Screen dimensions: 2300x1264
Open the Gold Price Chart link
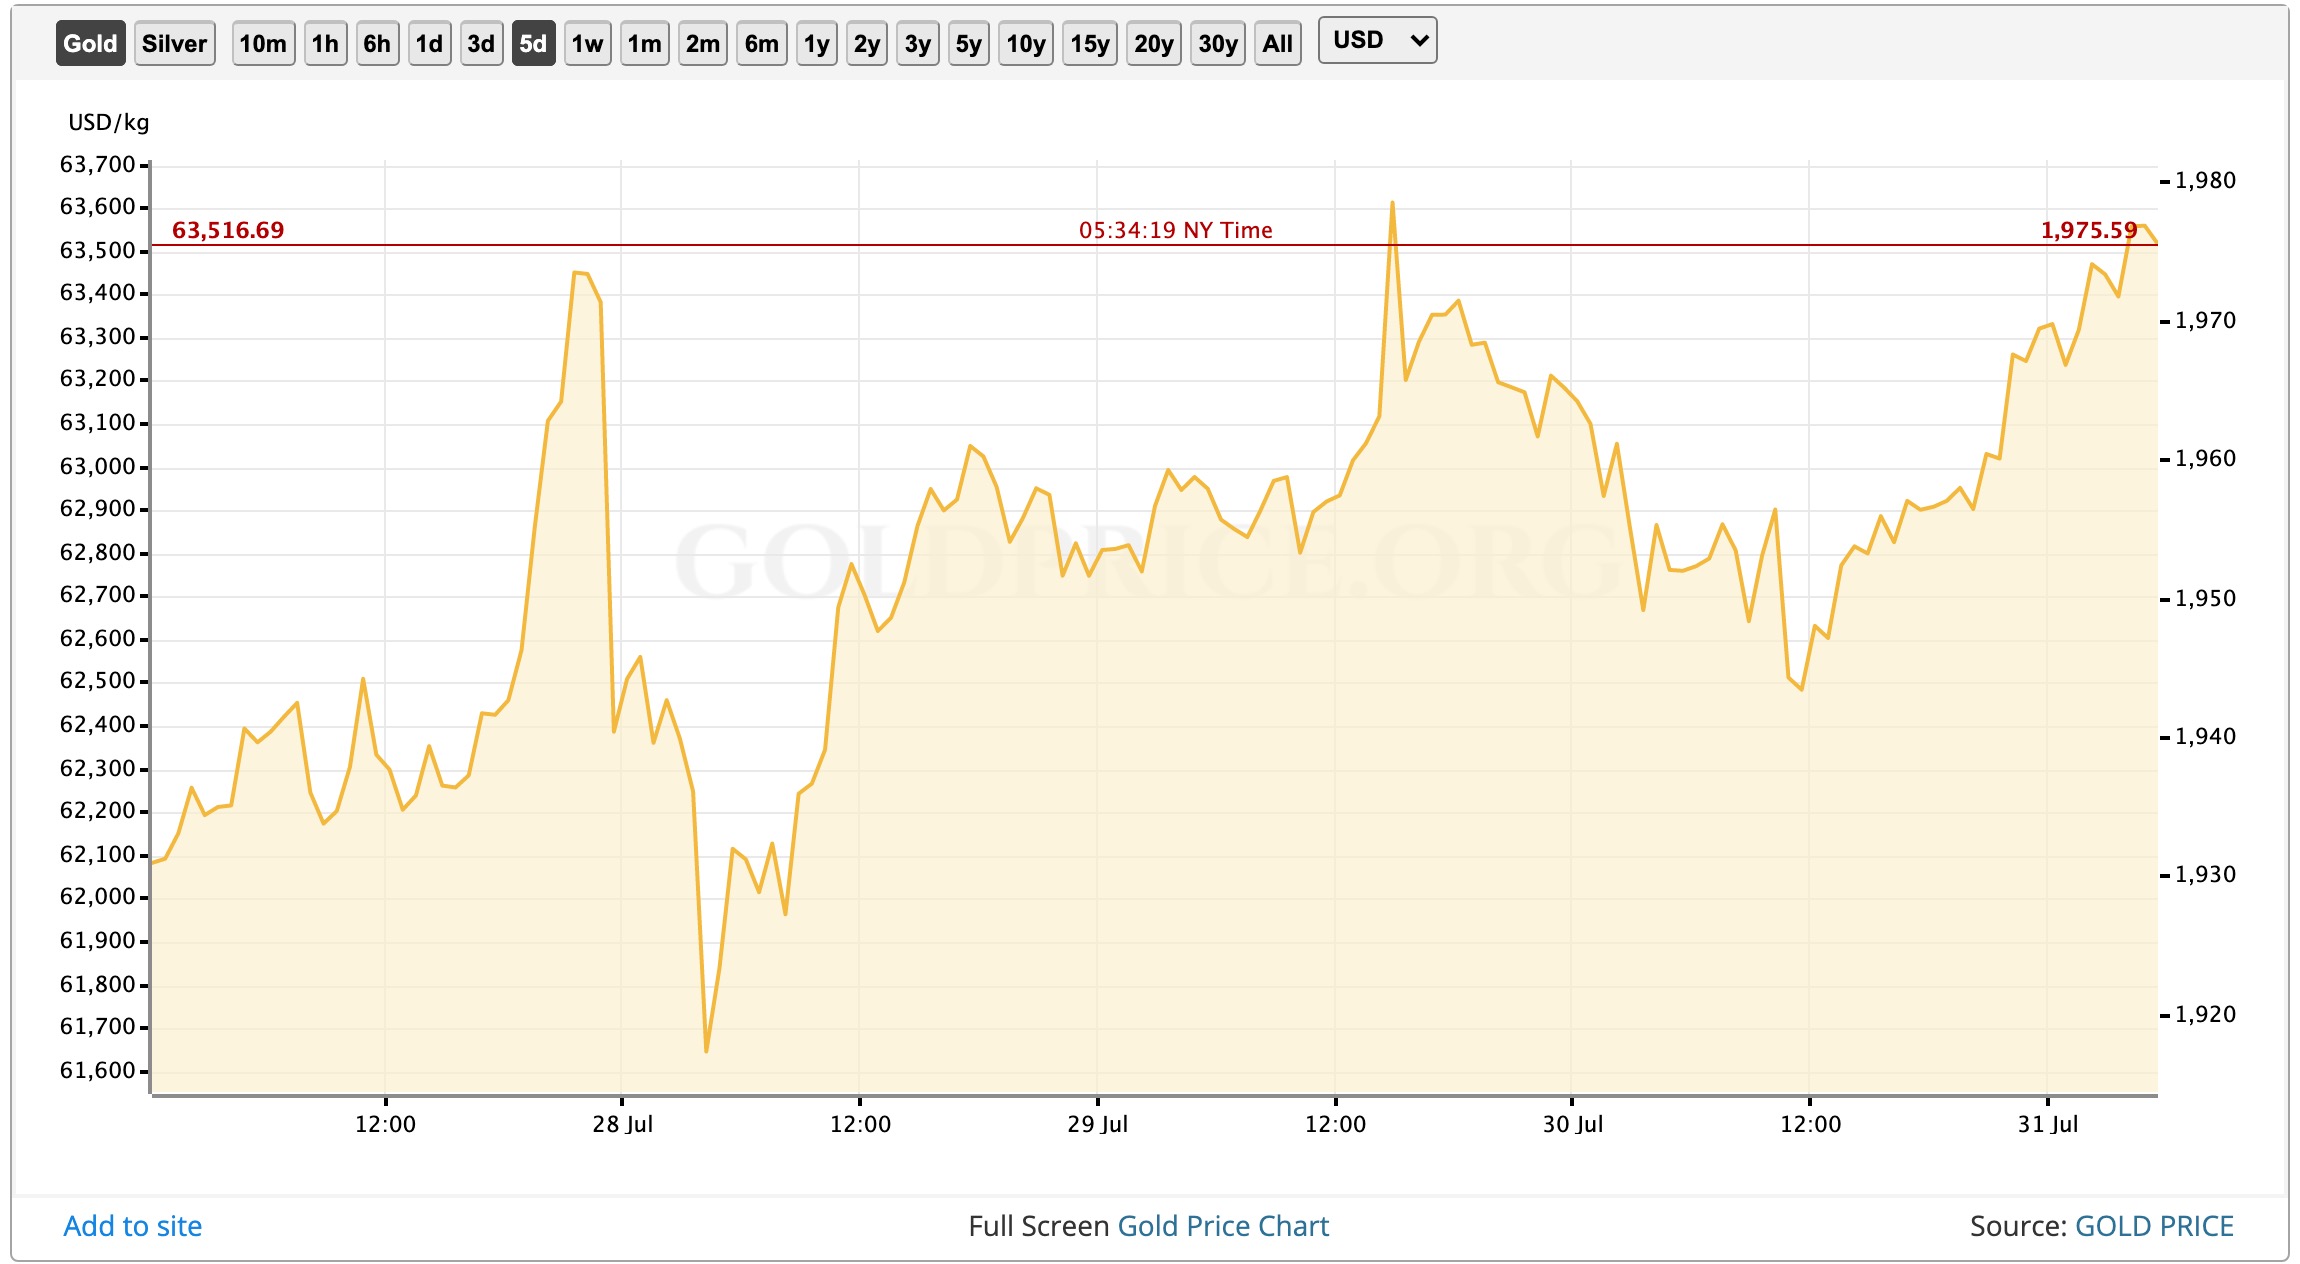1222,1226
